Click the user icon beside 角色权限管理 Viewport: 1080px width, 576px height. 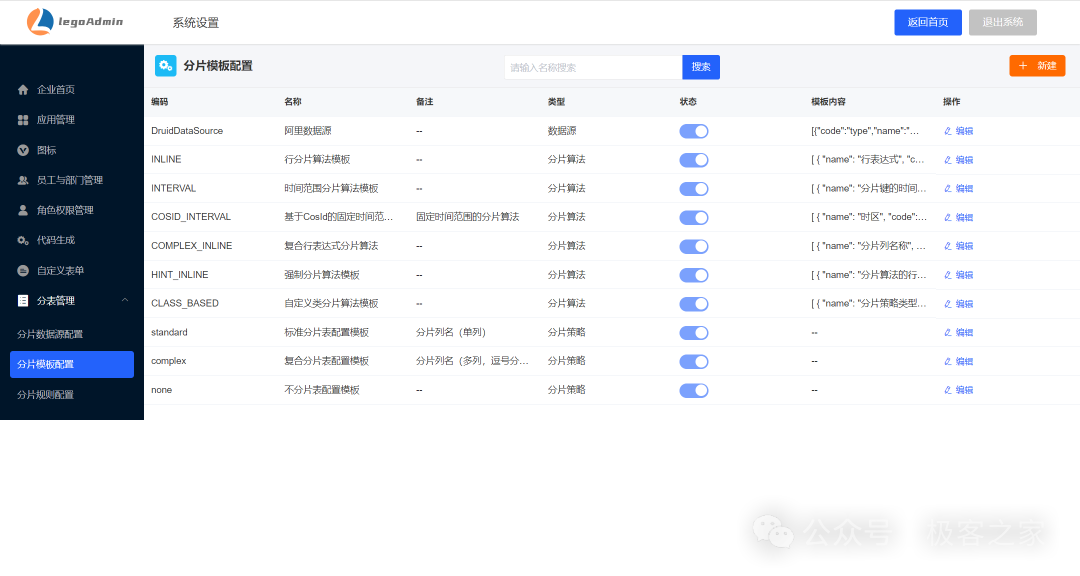point(23,210)
